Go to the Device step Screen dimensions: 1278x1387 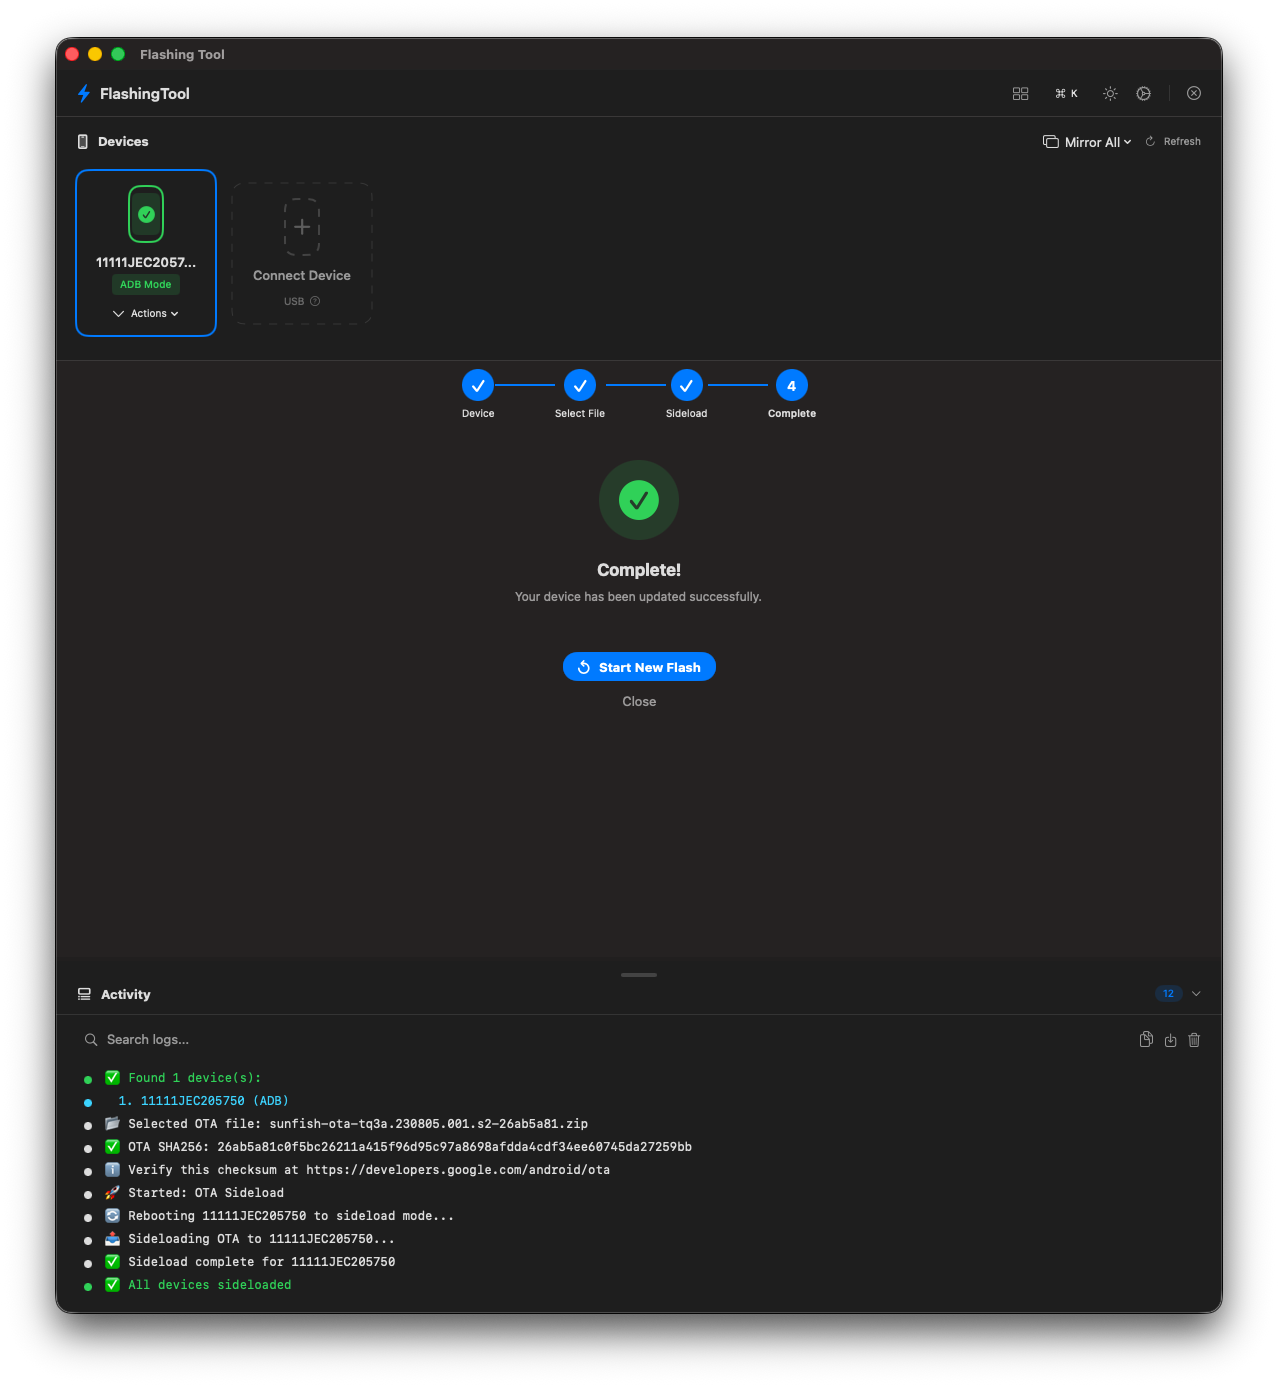click(x=478, y=394)
